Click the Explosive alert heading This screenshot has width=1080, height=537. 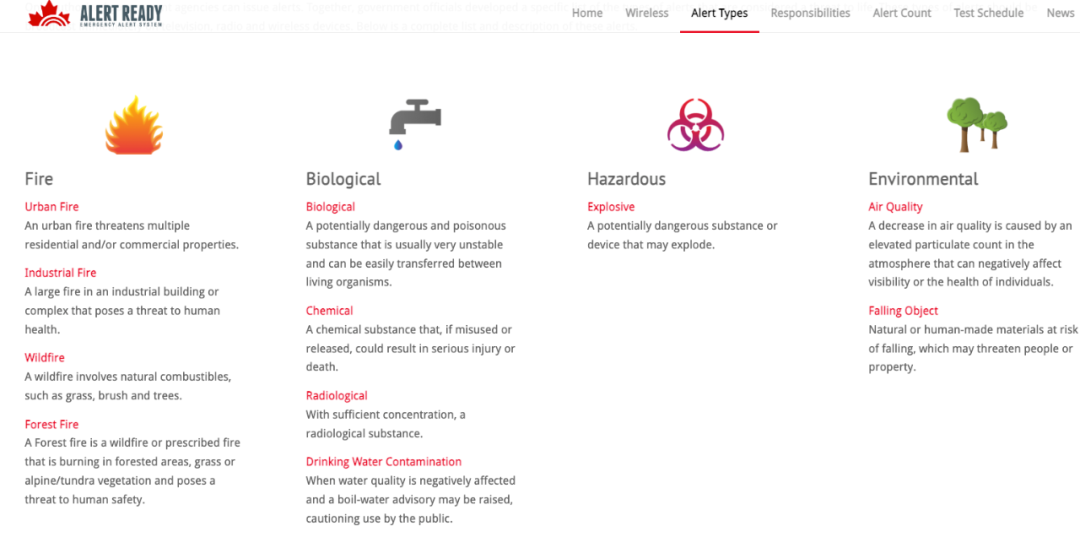tap(611, 207)
